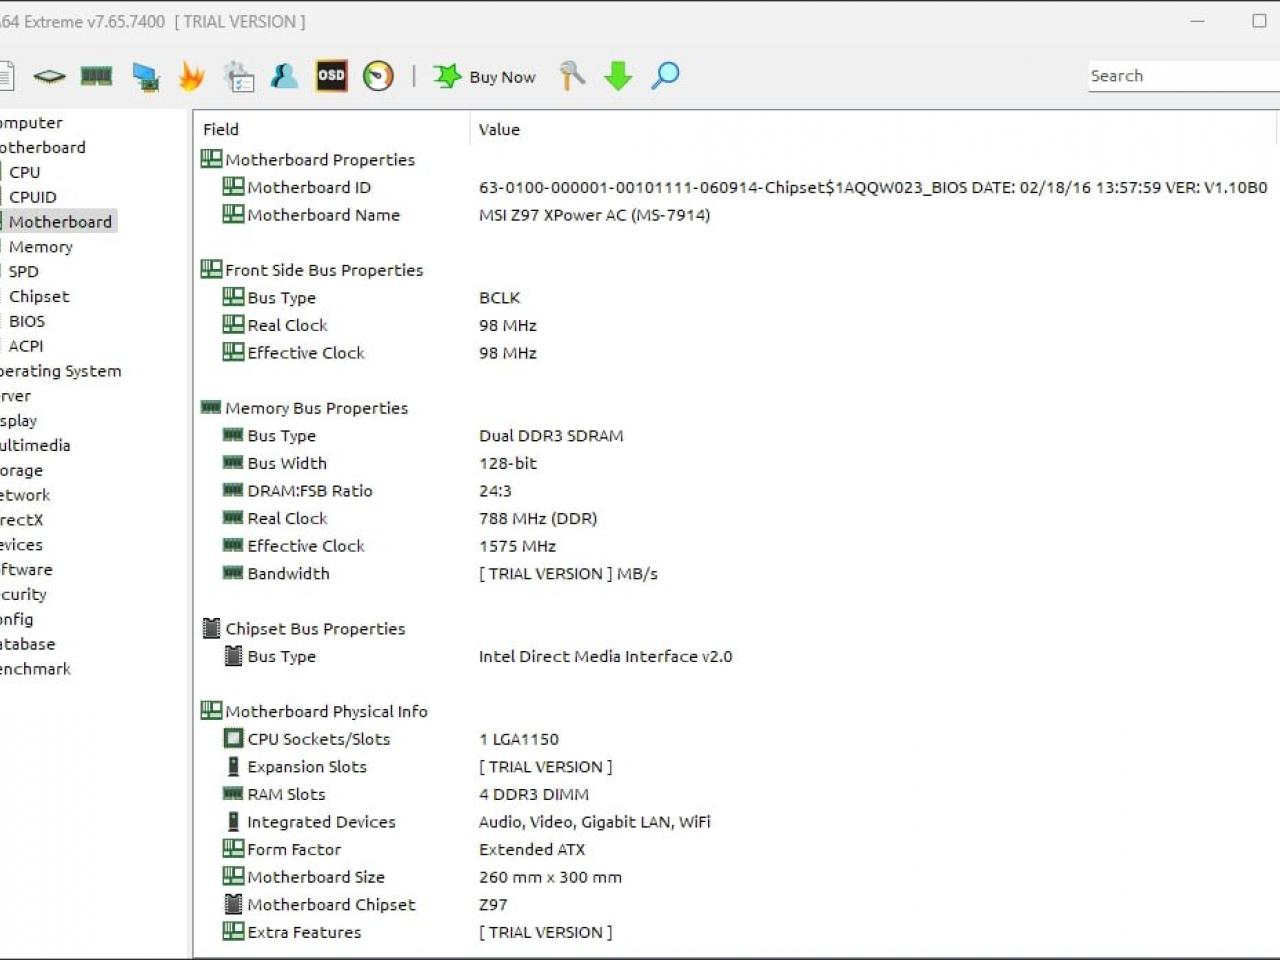1280x960 pixels.
Task: Open the gear checklist wizard icon
Action: pyautogui.click(x=239, y=76)
